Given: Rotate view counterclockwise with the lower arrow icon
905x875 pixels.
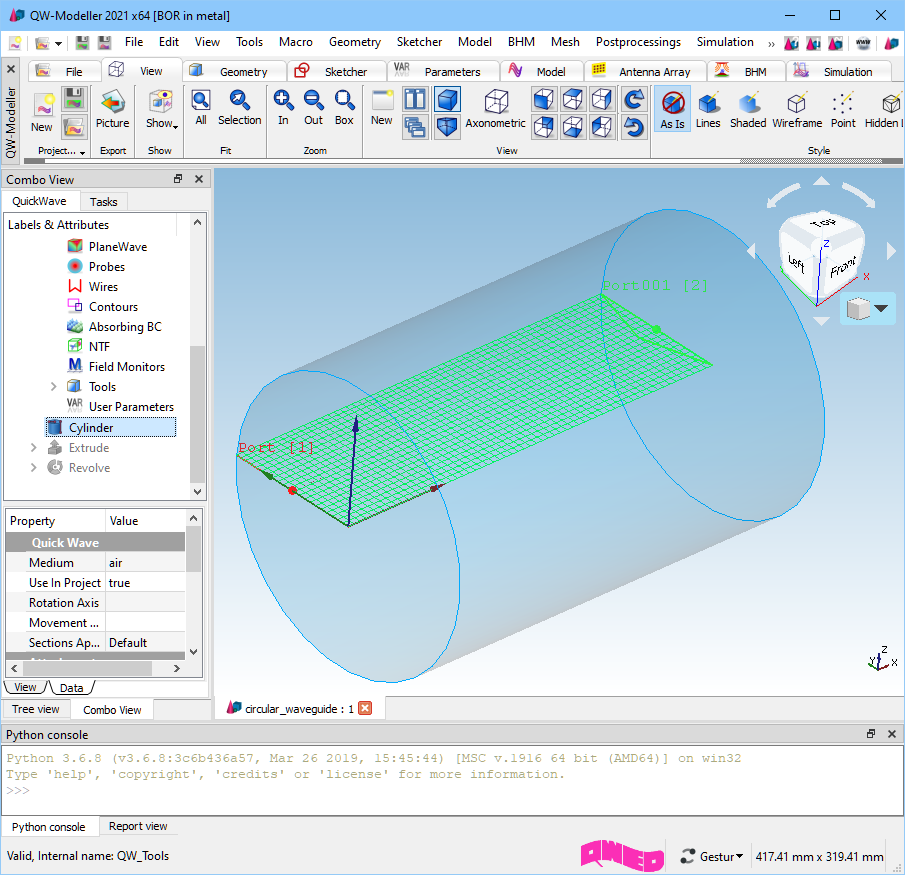Looking at the screenshot, I should coord(634,126).
